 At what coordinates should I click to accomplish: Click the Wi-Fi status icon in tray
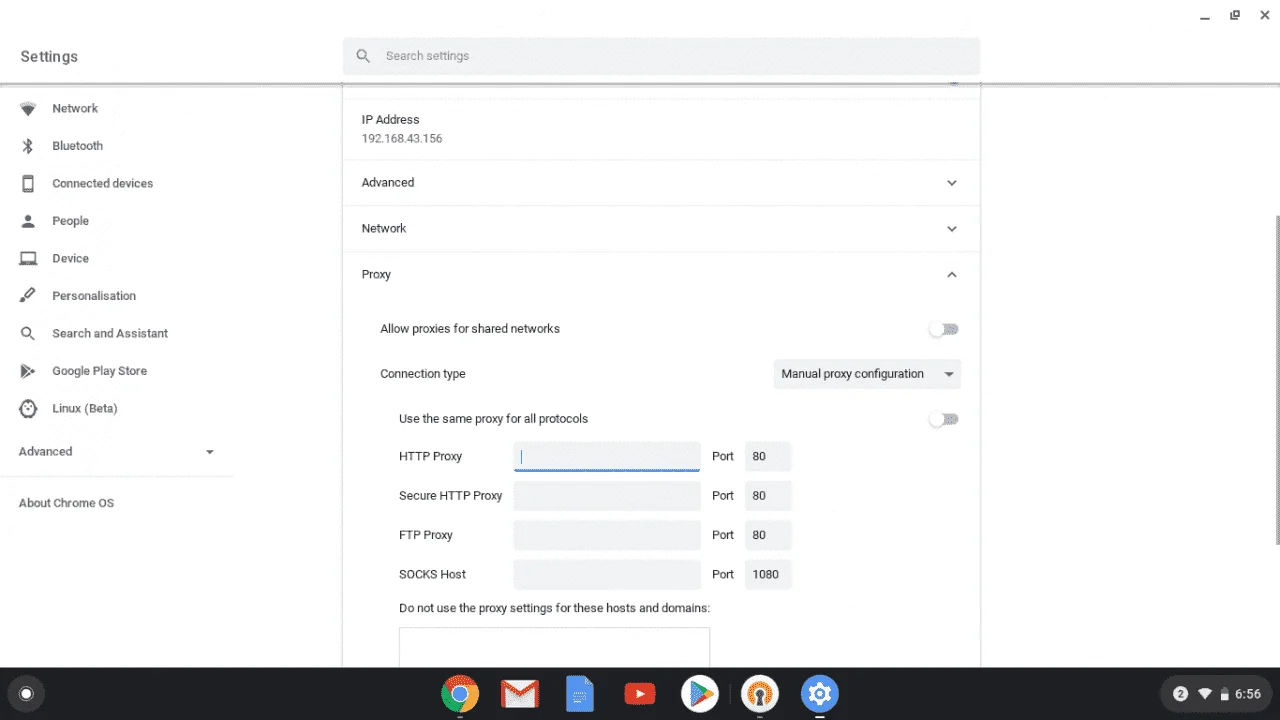(1205, 694)
